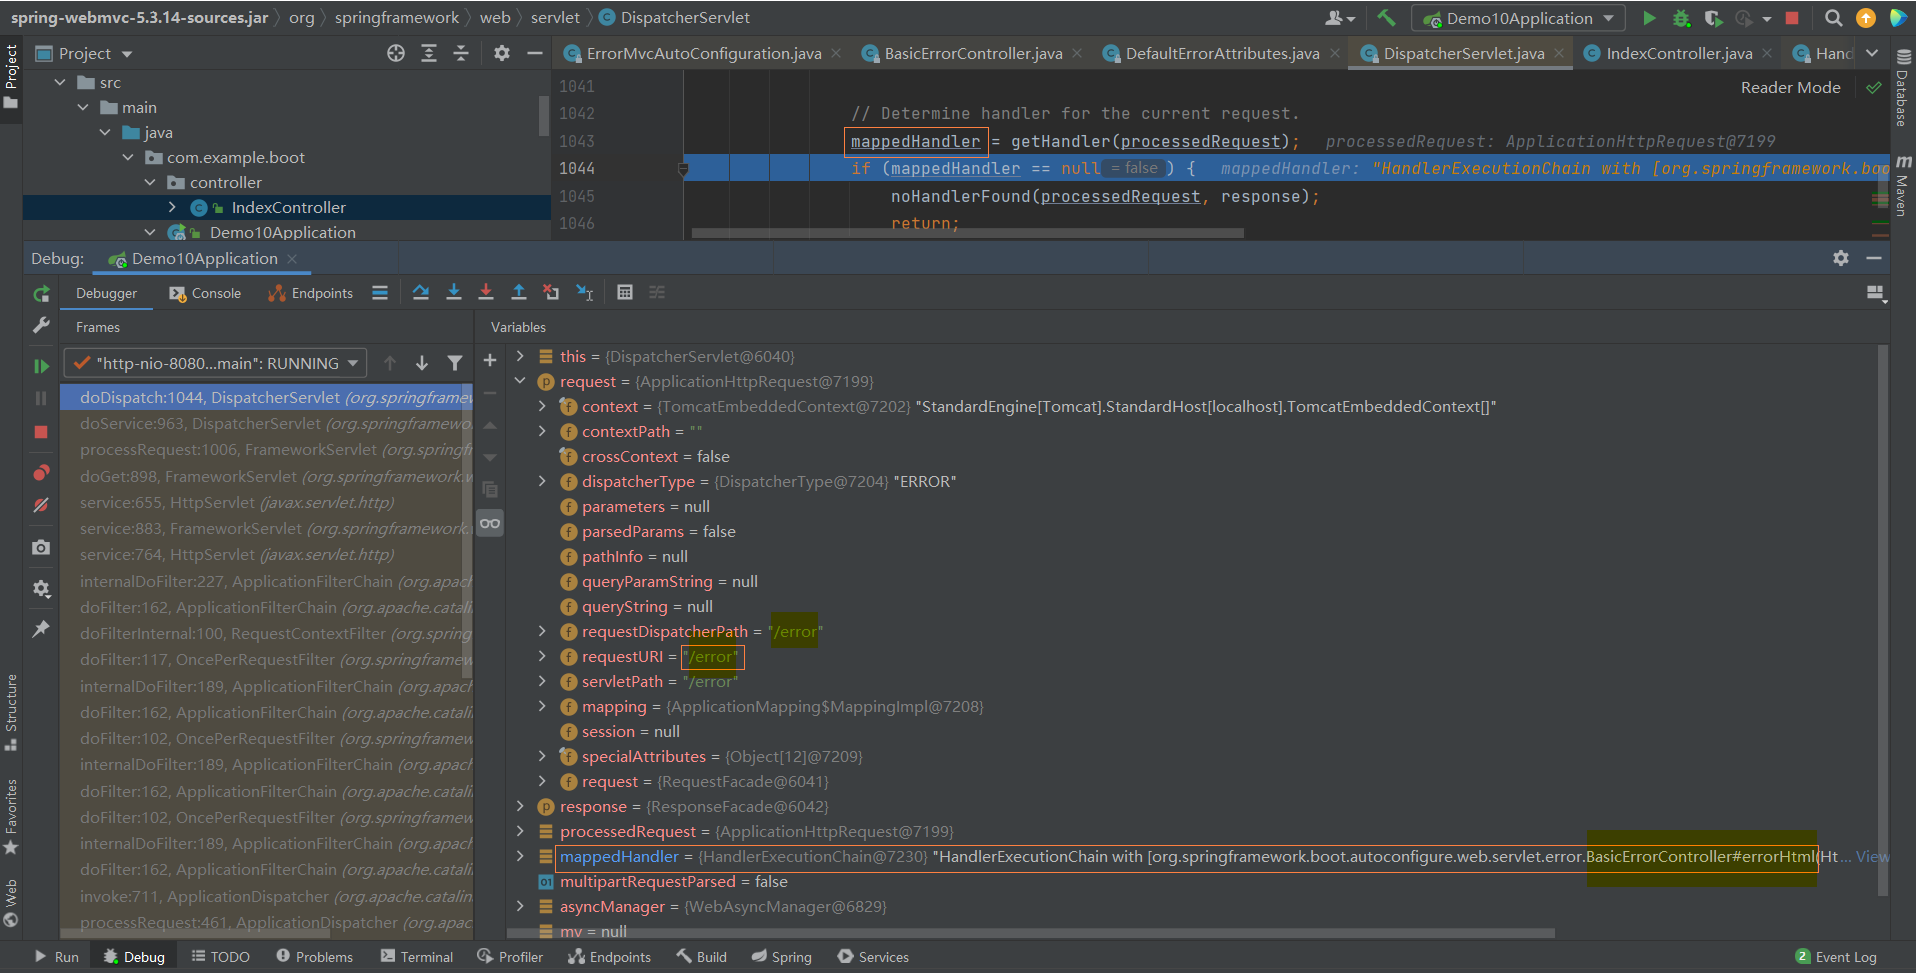Click Run to Cursor icon

click(585, 292)
